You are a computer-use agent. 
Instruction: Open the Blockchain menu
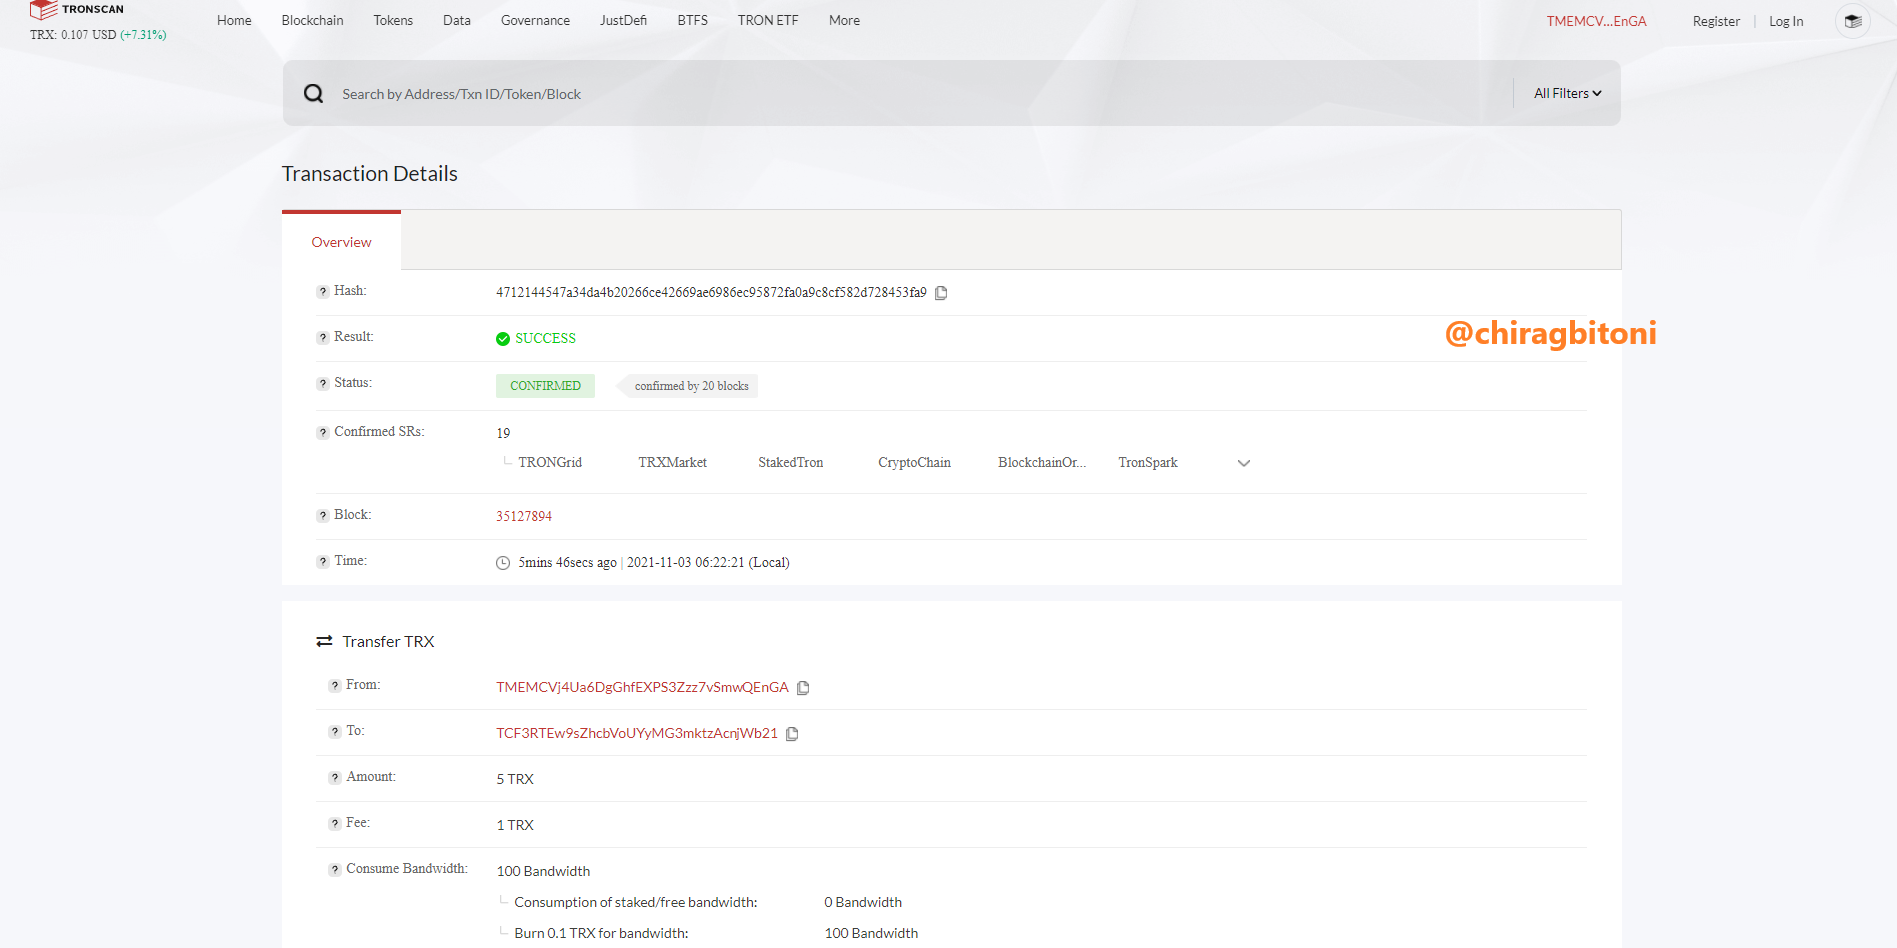pyautogui.click(x=312, y=20)
